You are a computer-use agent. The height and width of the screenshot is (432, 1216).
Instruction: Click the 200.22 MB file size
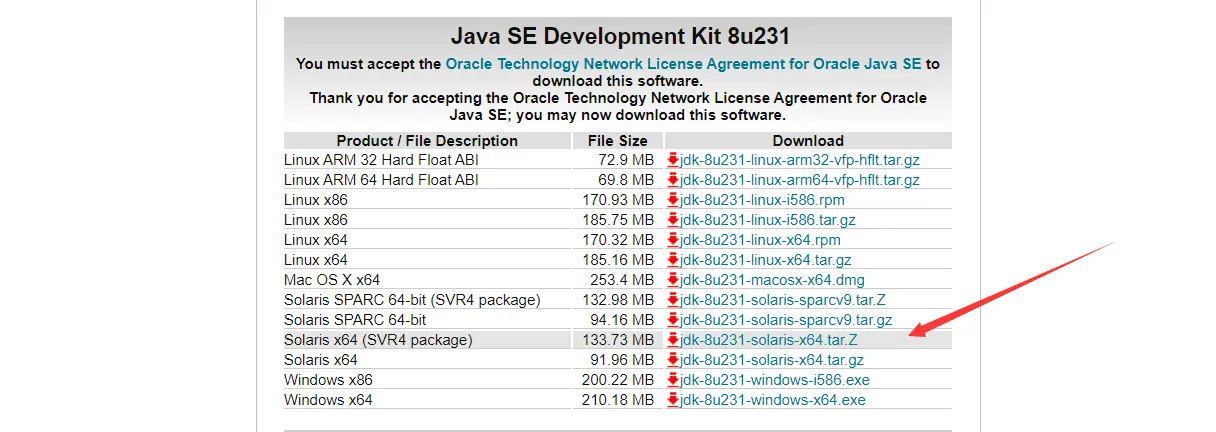click(x=618, y=380)
